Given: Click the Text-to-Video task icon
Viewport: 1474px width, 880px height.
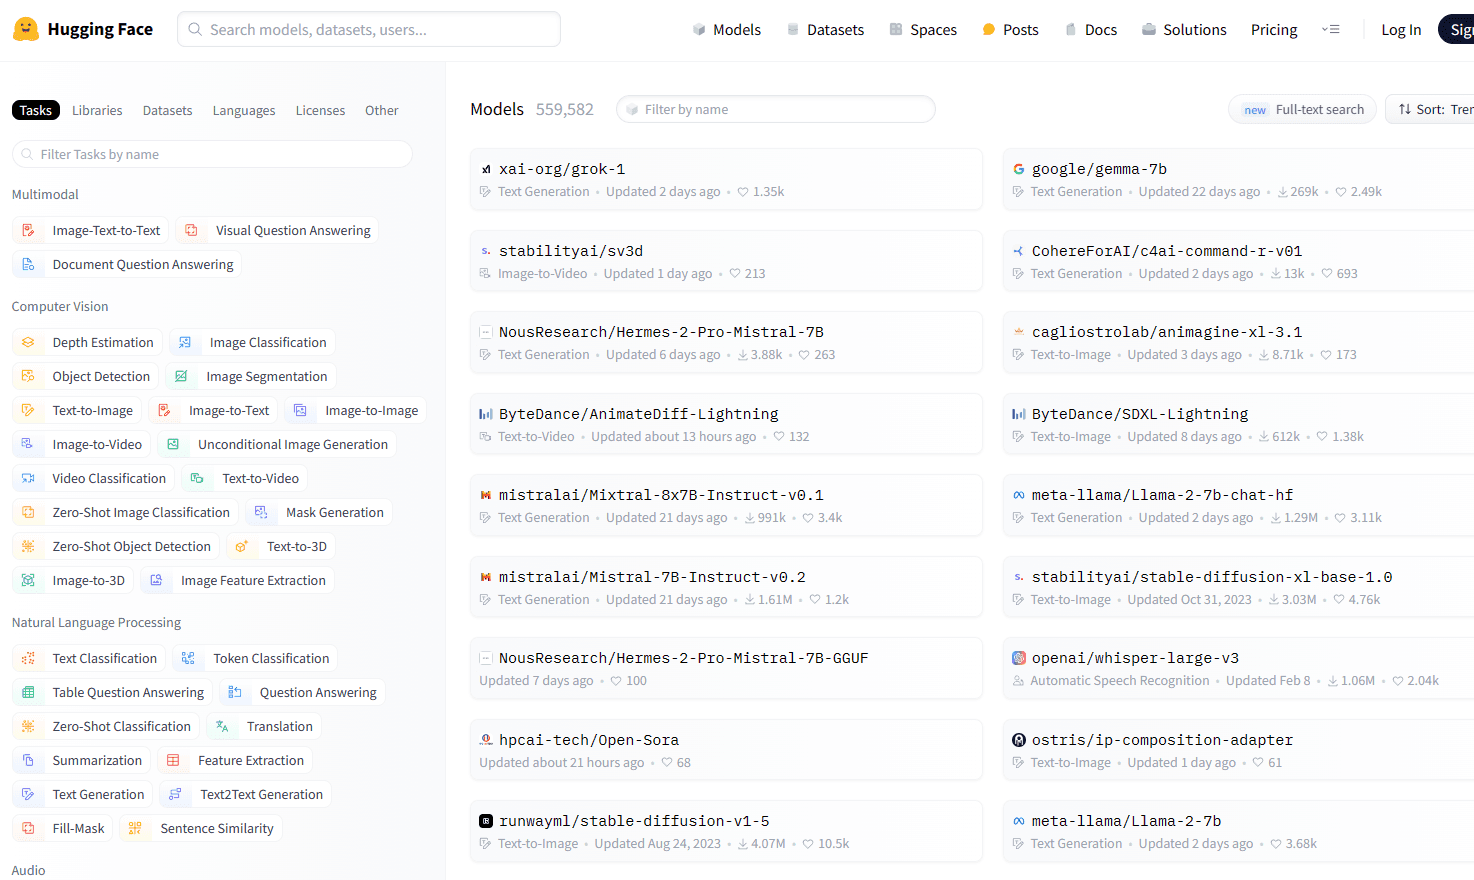Looking at the screenshot, I should tap(198, 478).
